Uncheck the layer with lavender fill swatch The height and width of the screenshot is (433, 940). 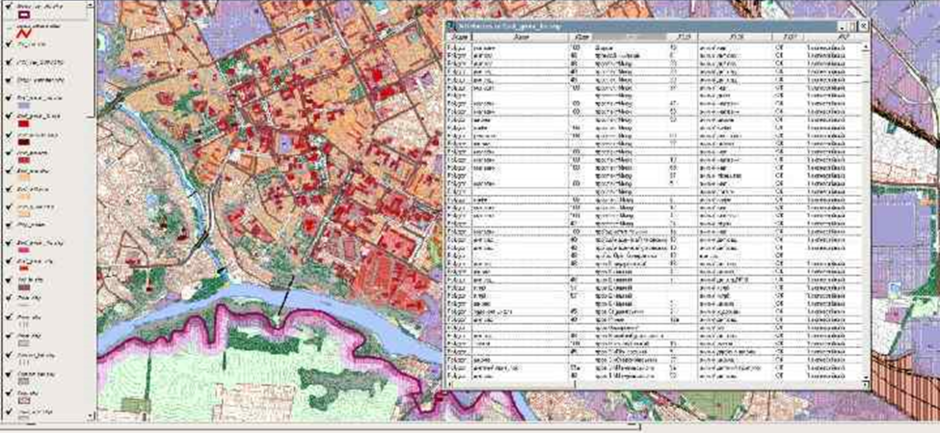click(9, 97)
